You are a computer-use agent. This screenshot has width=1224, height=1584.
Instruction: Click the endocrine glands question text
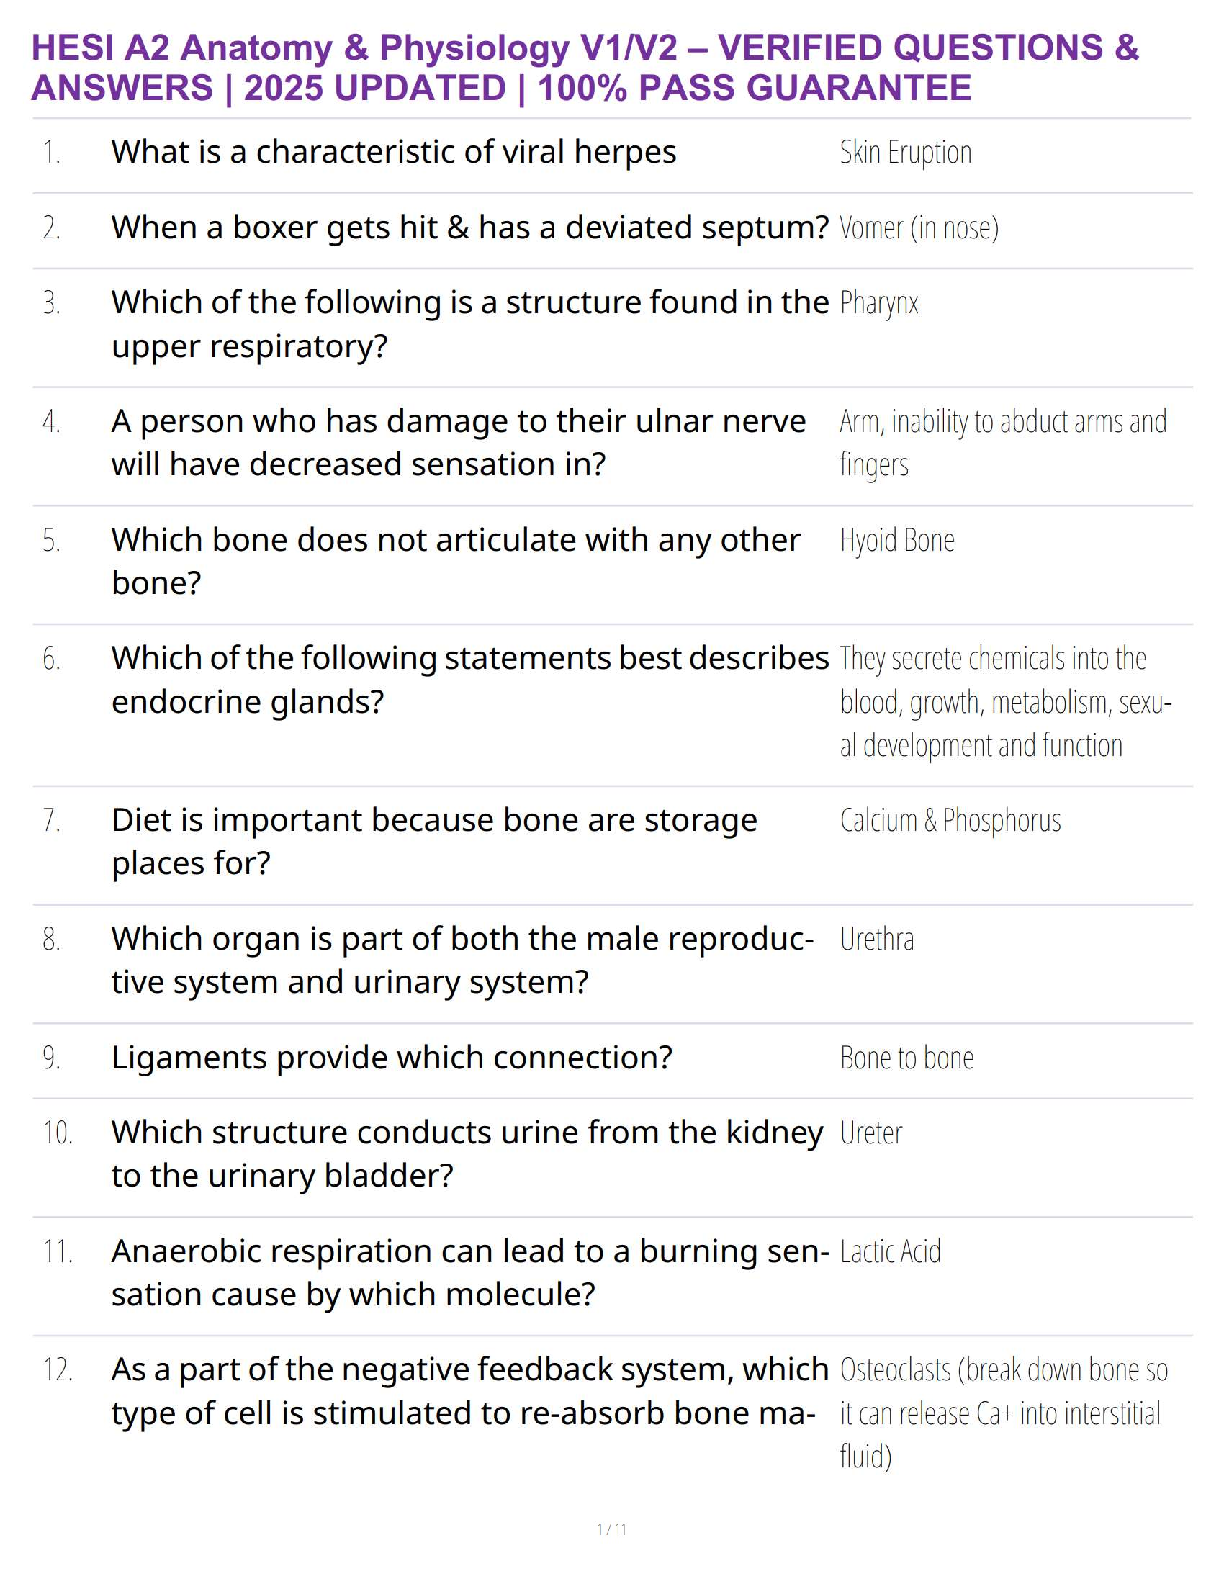click(470, 680)
